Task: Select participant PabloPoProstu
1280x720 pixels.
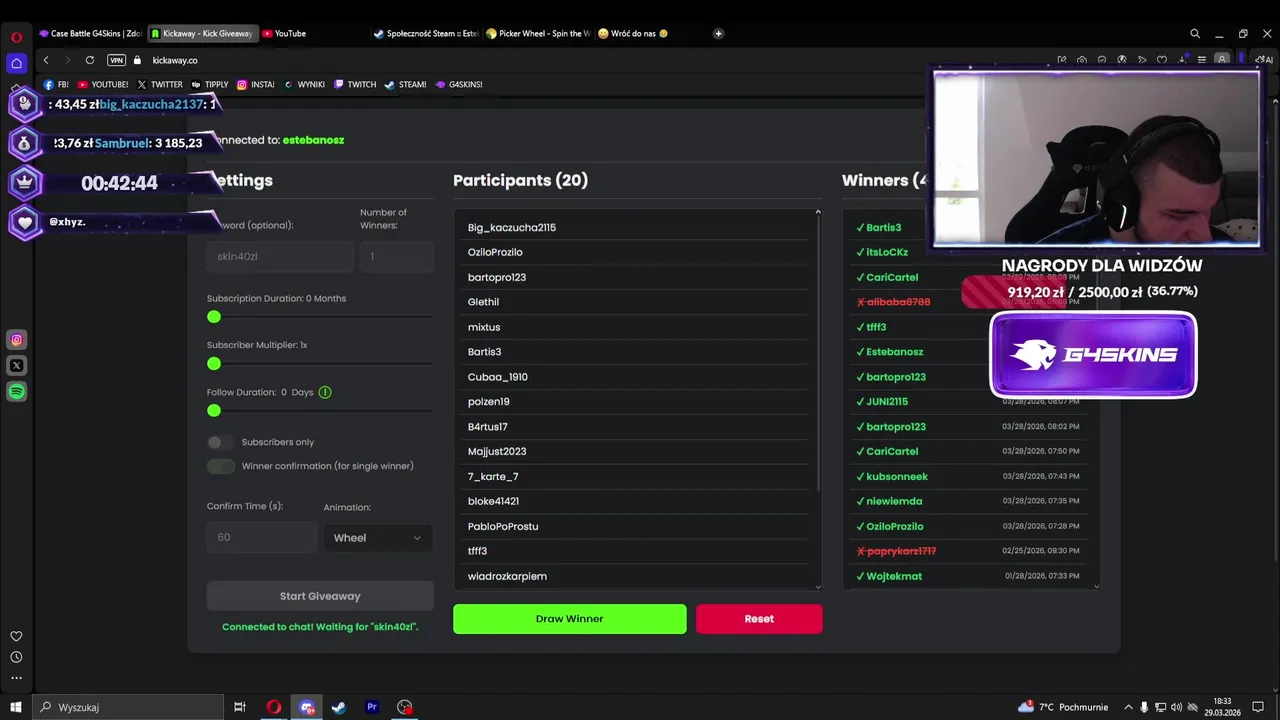Action: (x=503, y=526)
